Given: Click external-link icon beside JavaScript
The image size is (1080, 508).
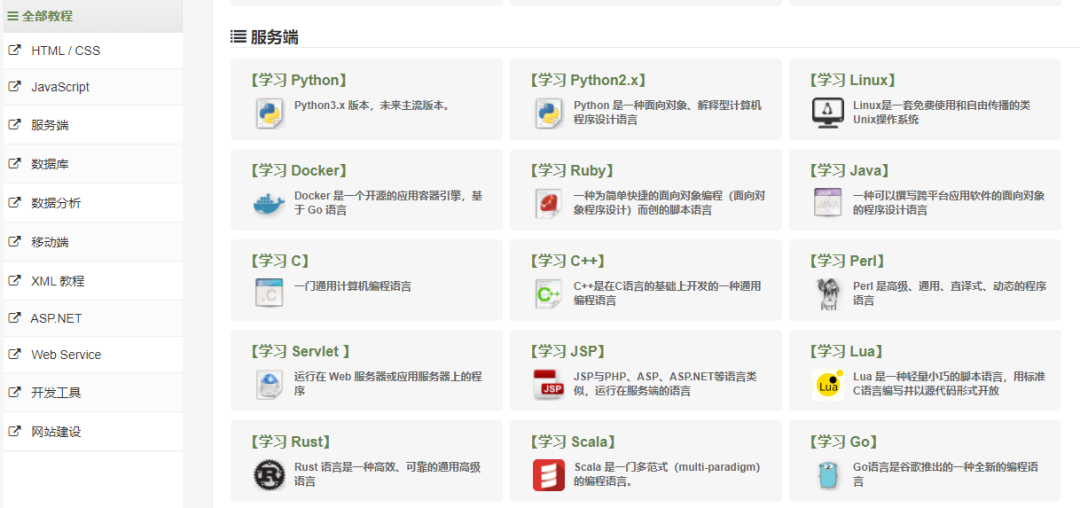Looking at the screenshot, I should [x=14, y=87].
